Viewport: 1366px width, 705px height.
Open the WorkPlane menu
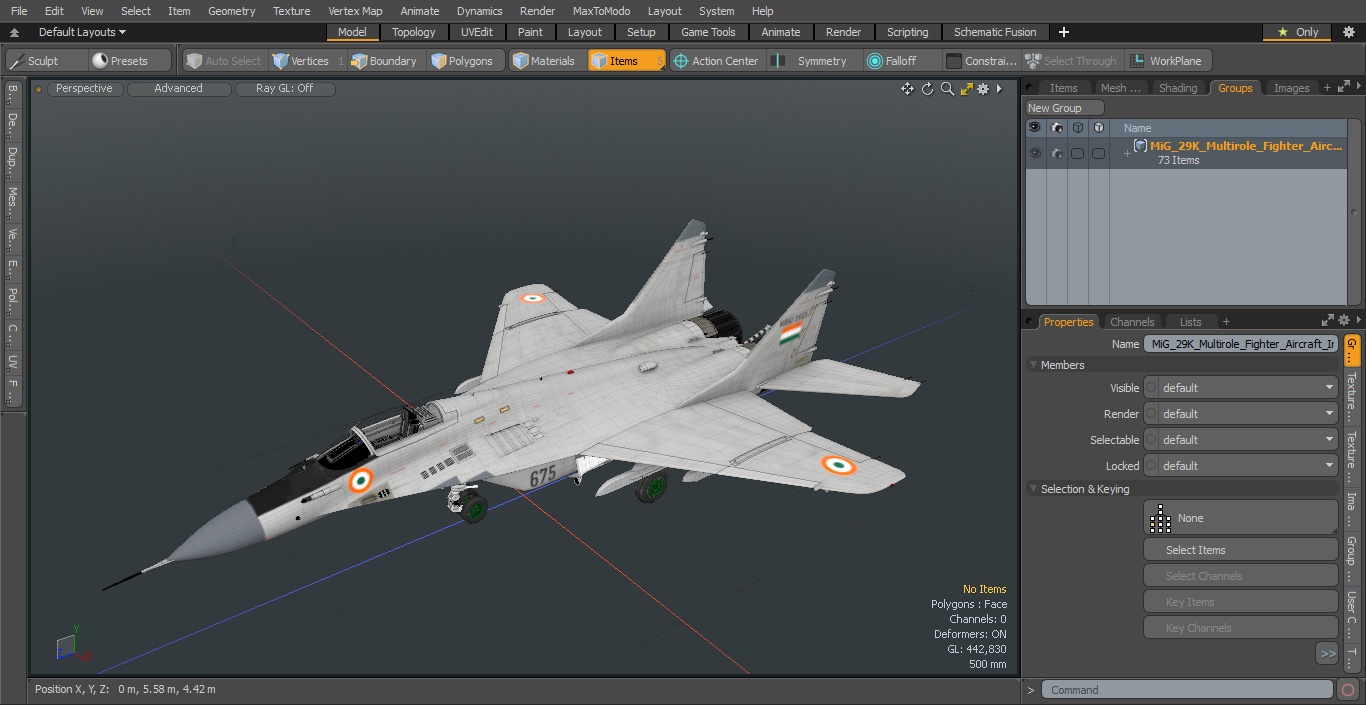1167,61
